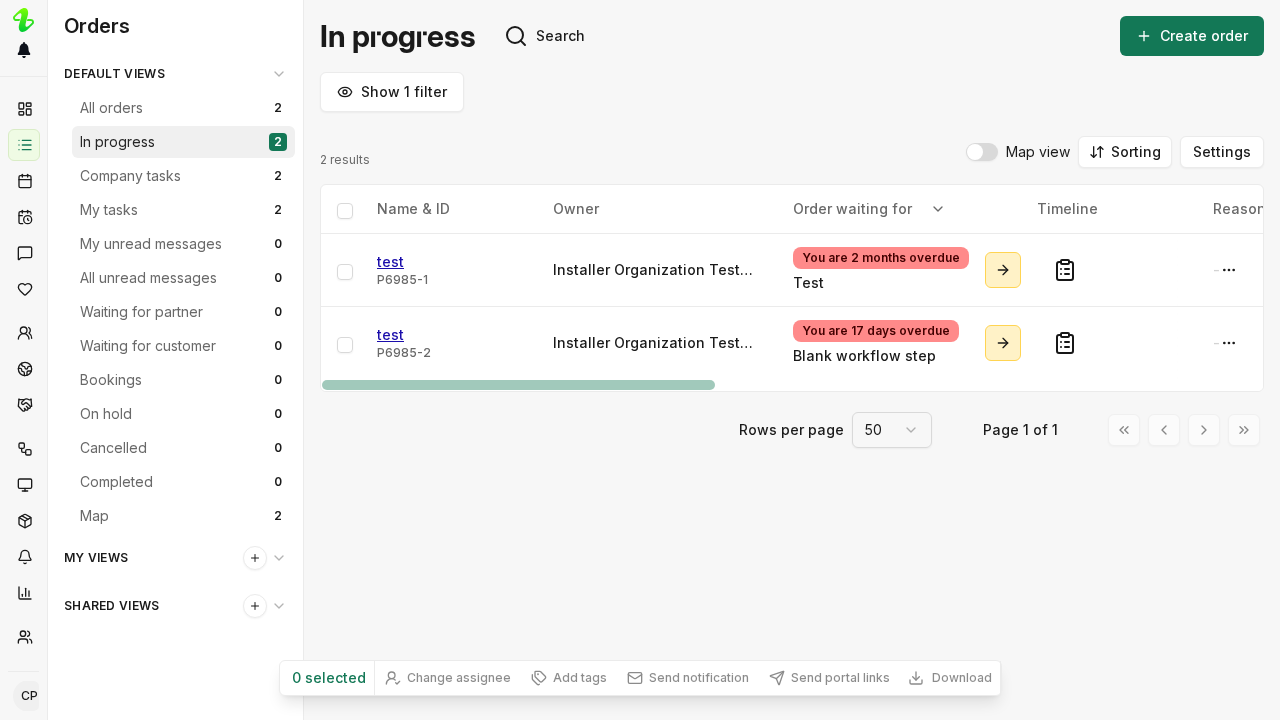Open the handshake partners icon in sidebar
This screenshot has height=720, width=1280.
coord(25,405)
